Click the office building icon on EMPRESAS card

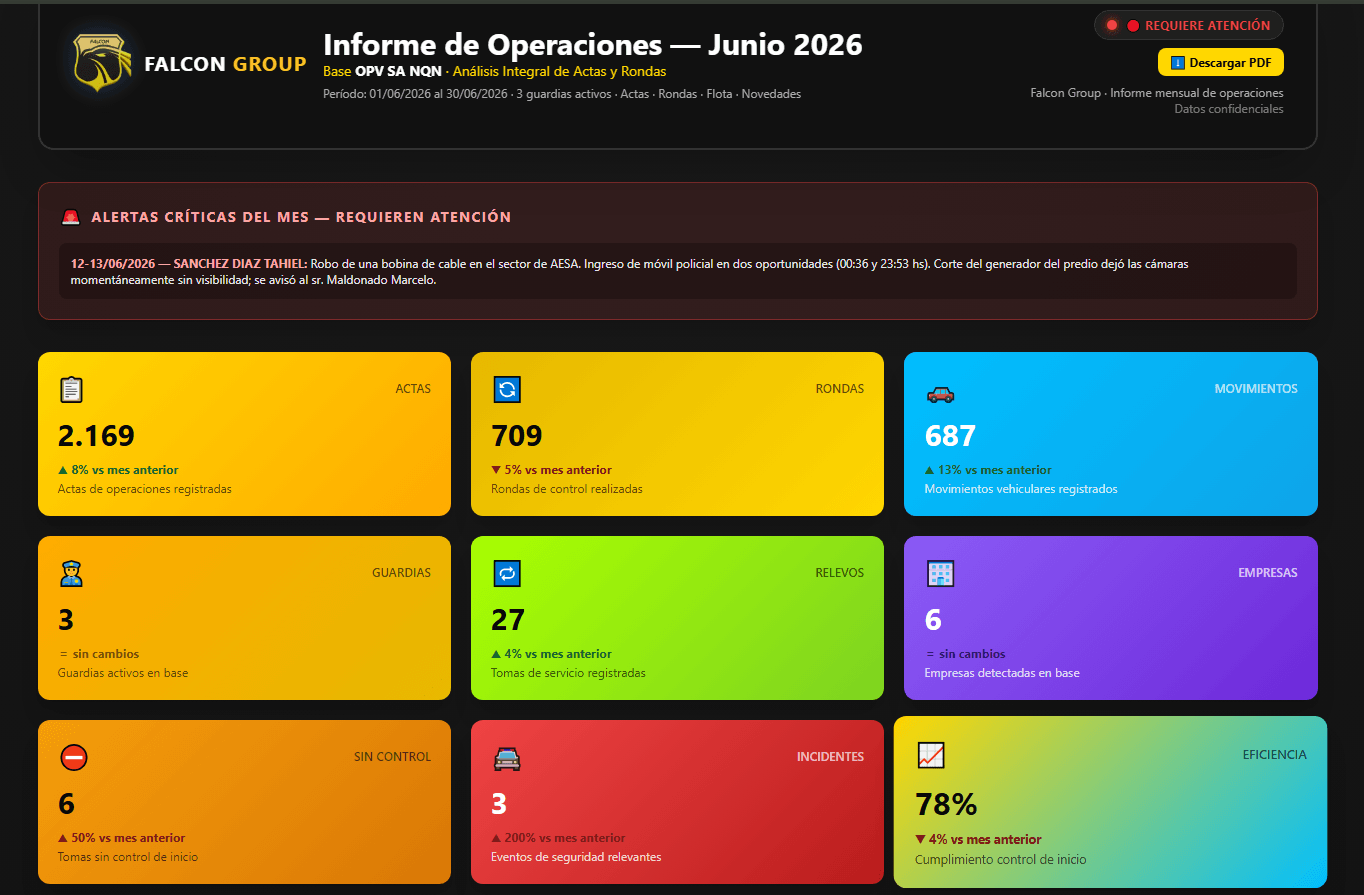pyautogui.click(x=940, y=573)
